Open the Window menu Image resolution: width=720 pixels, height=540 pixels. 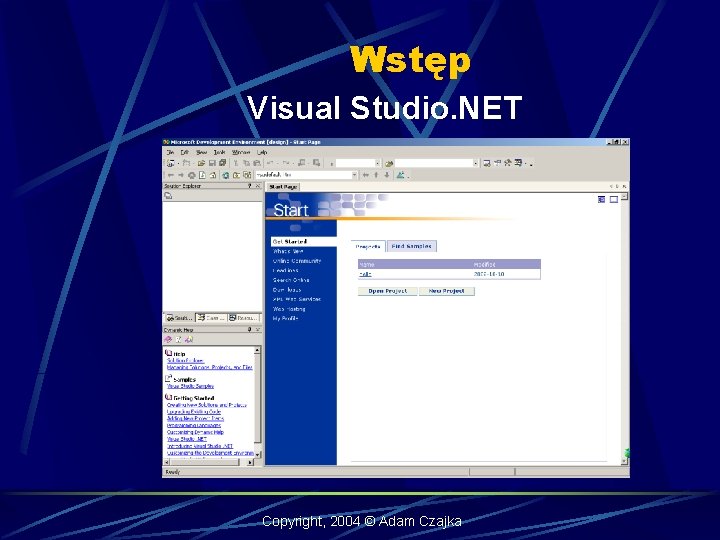tap(241, 152)
